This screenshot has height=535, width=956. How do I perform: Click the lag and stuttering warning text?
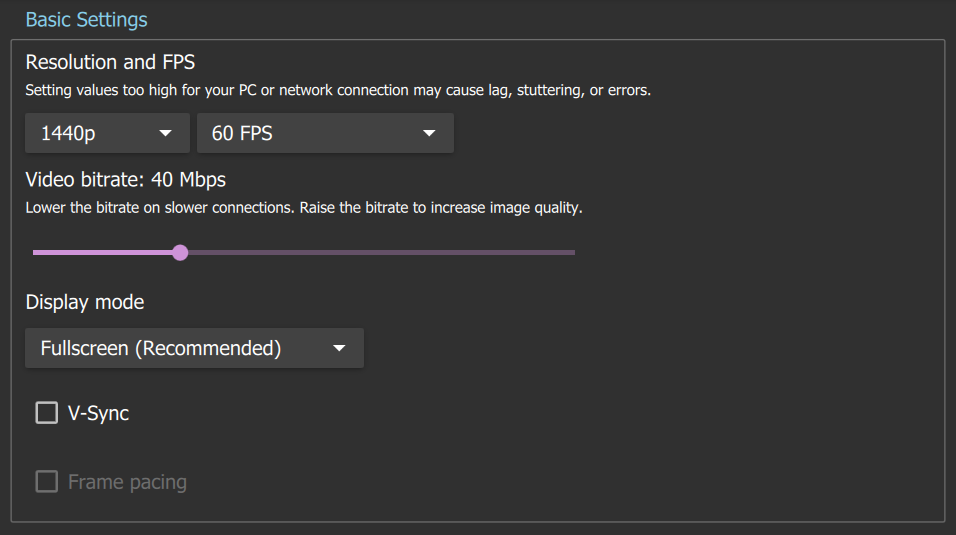[338, 90]
